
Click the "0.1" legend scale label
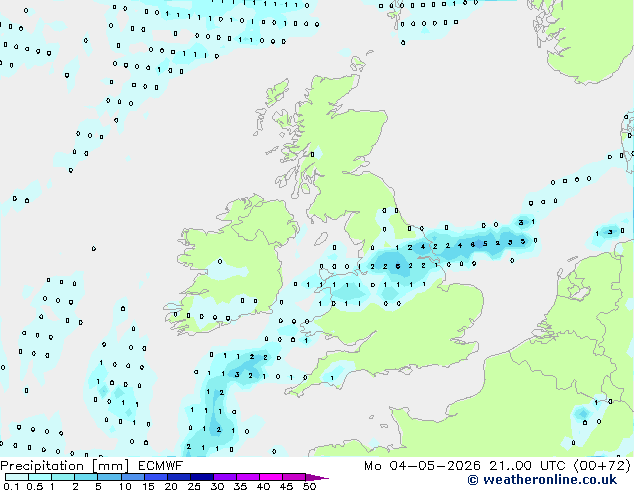coord(11,486)
